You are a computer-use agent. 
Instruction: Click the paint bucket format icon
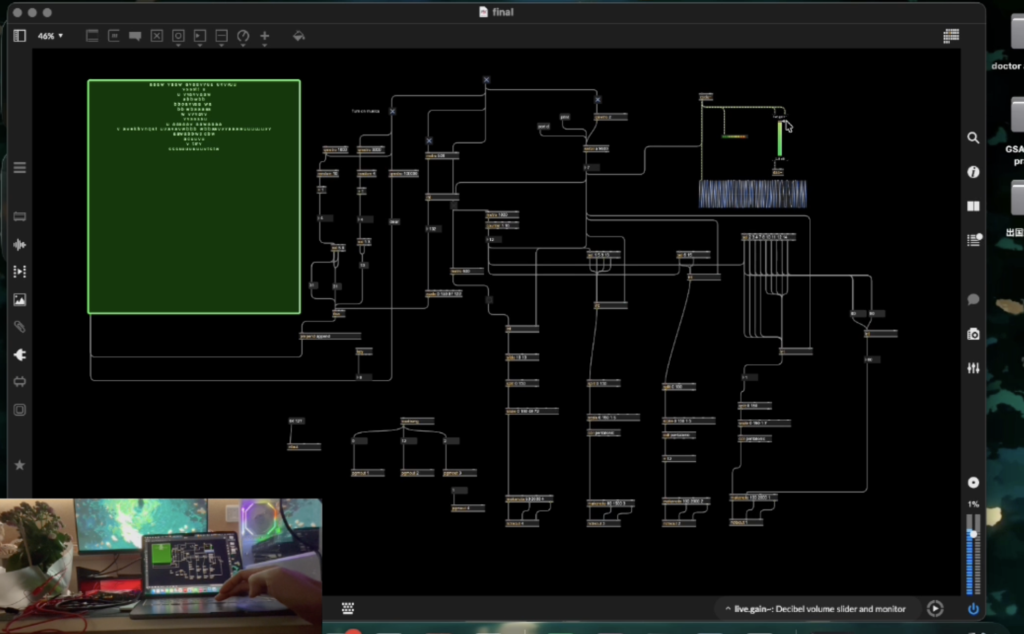[x=298, y=36]
